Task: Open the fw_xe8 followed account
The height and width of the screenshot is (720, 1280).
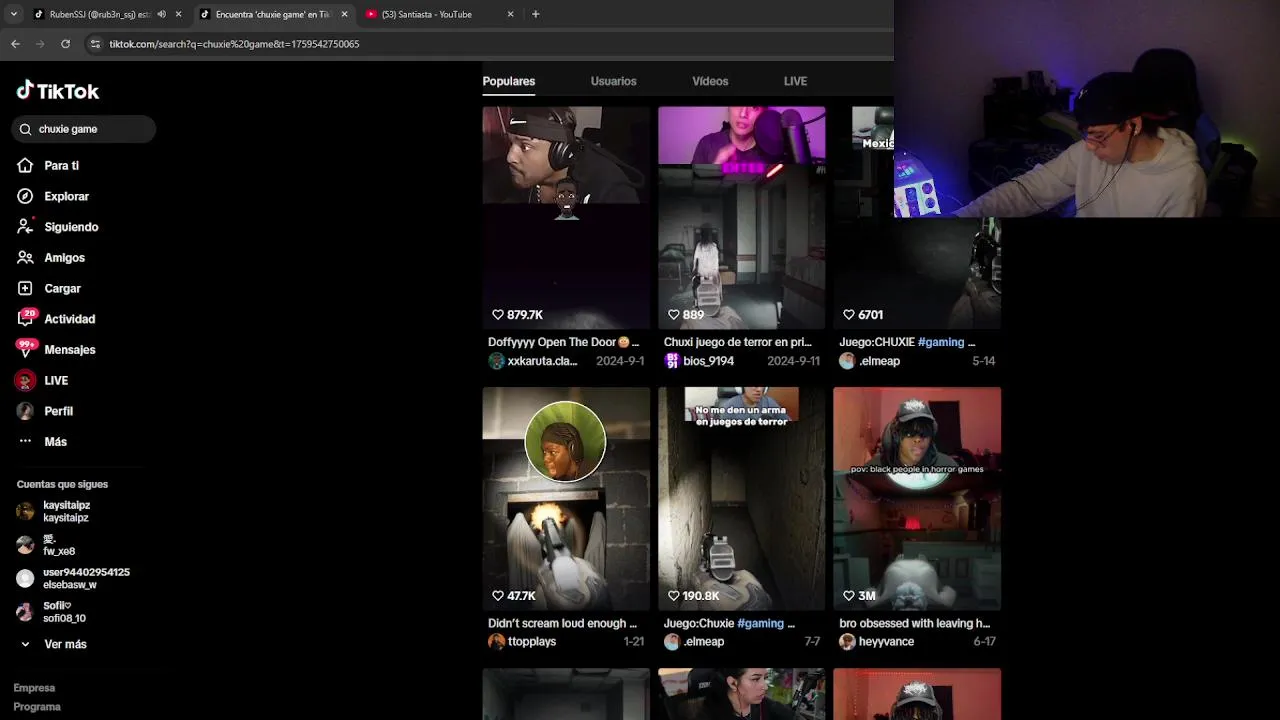Action: [47, 545]
